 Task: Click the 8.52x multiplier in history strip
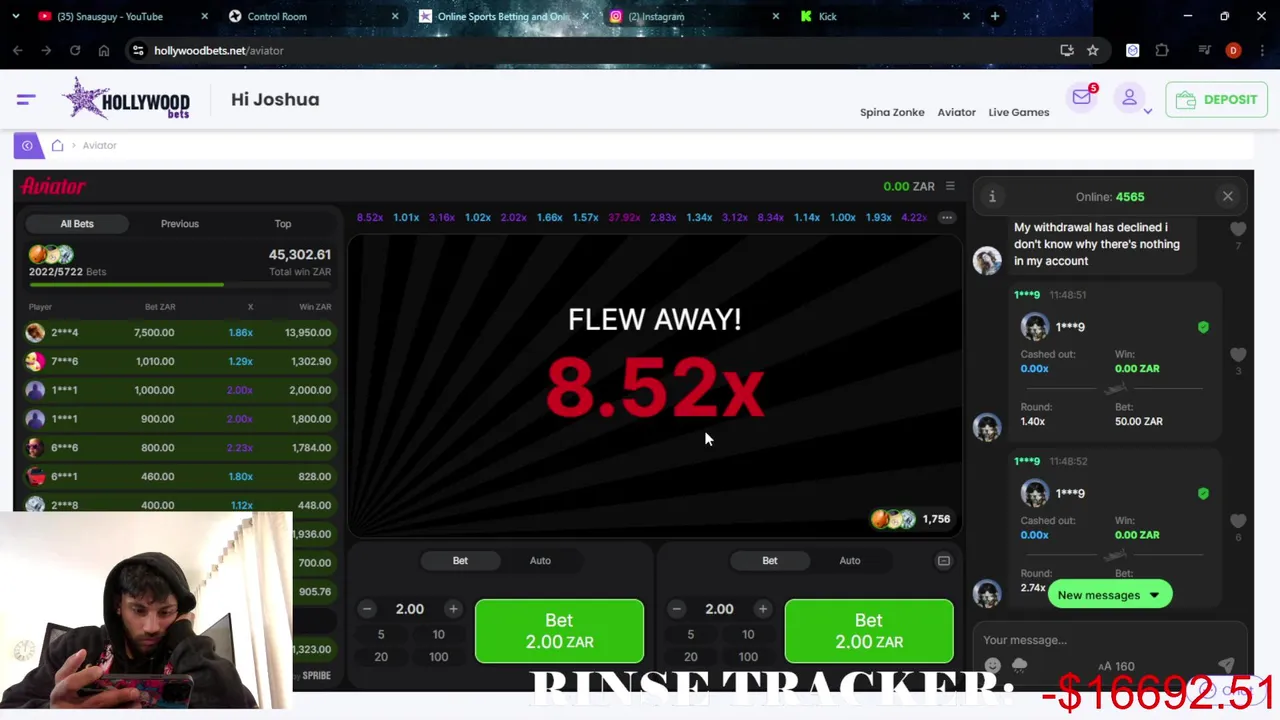coord(370,217)
